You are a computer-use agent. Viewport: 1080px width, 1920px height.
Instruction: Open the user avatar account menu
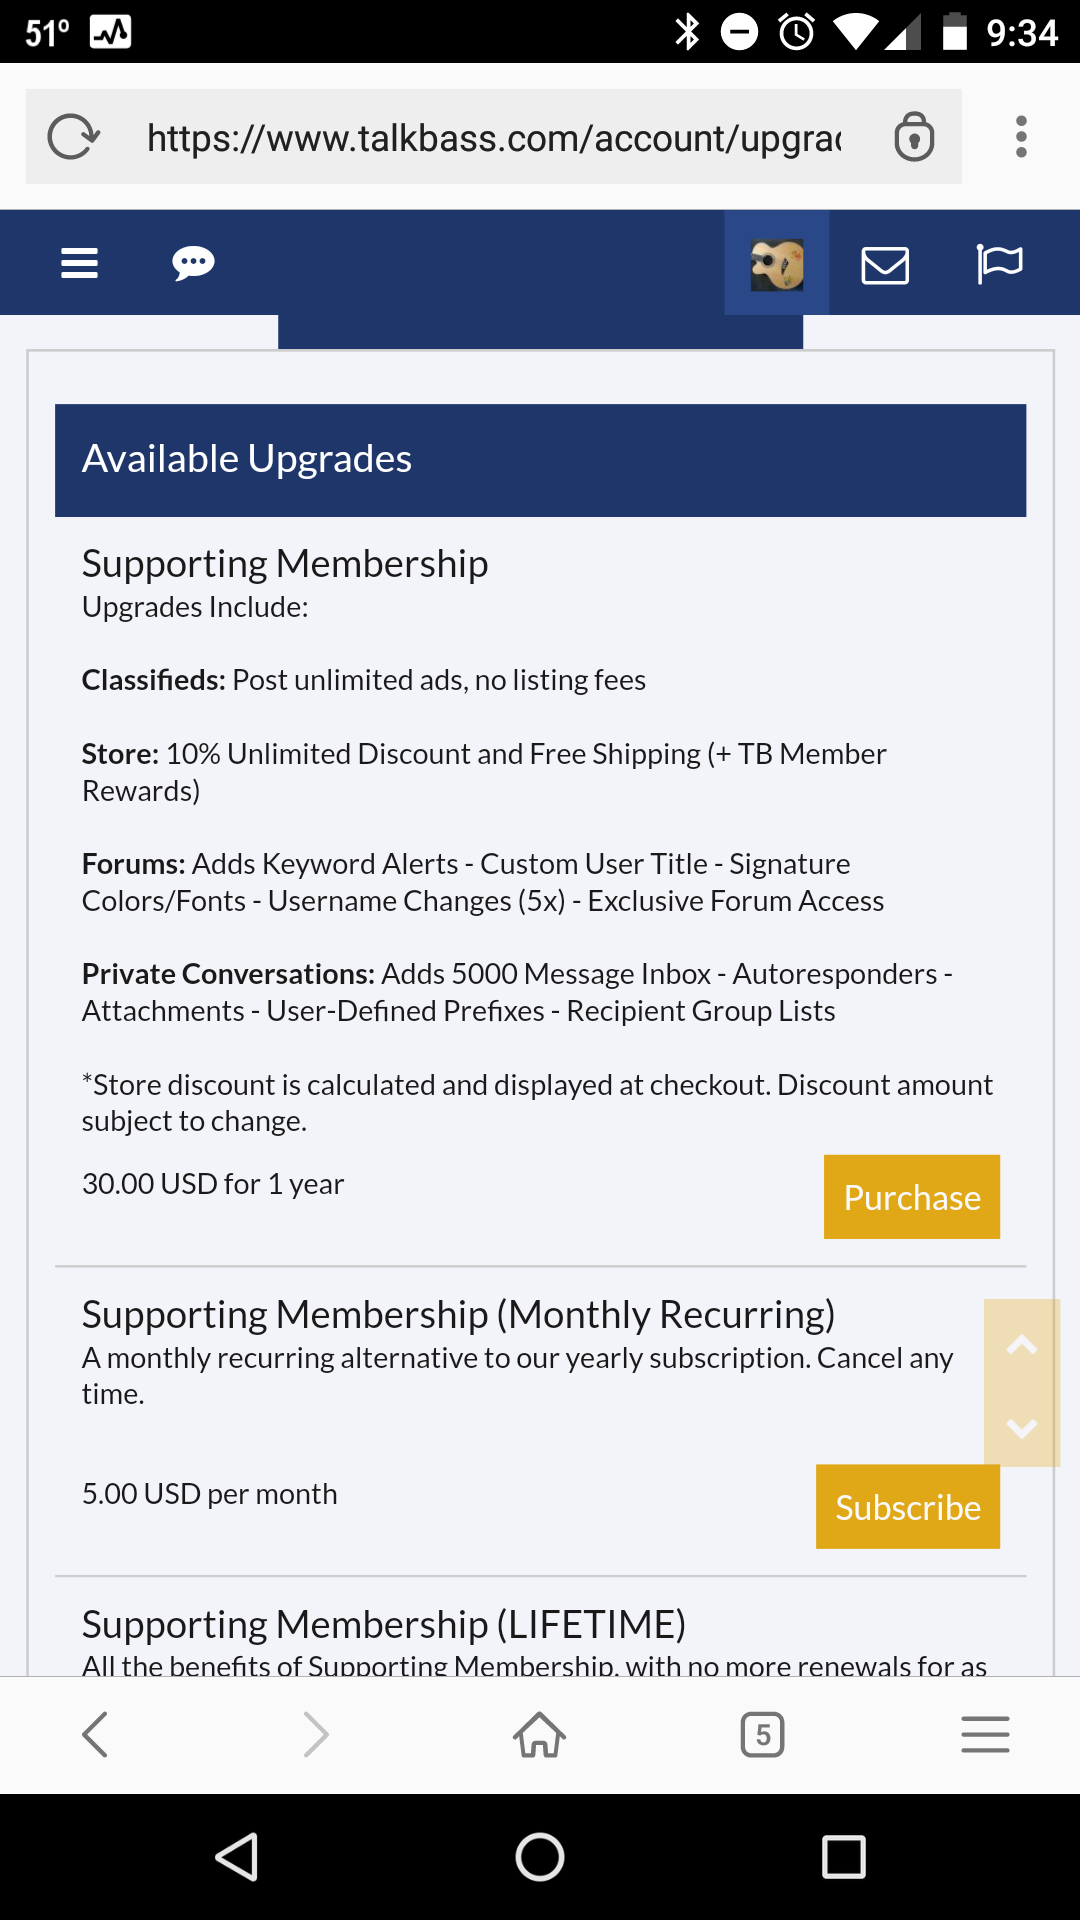pyautogui.click(x=777, y=264)
